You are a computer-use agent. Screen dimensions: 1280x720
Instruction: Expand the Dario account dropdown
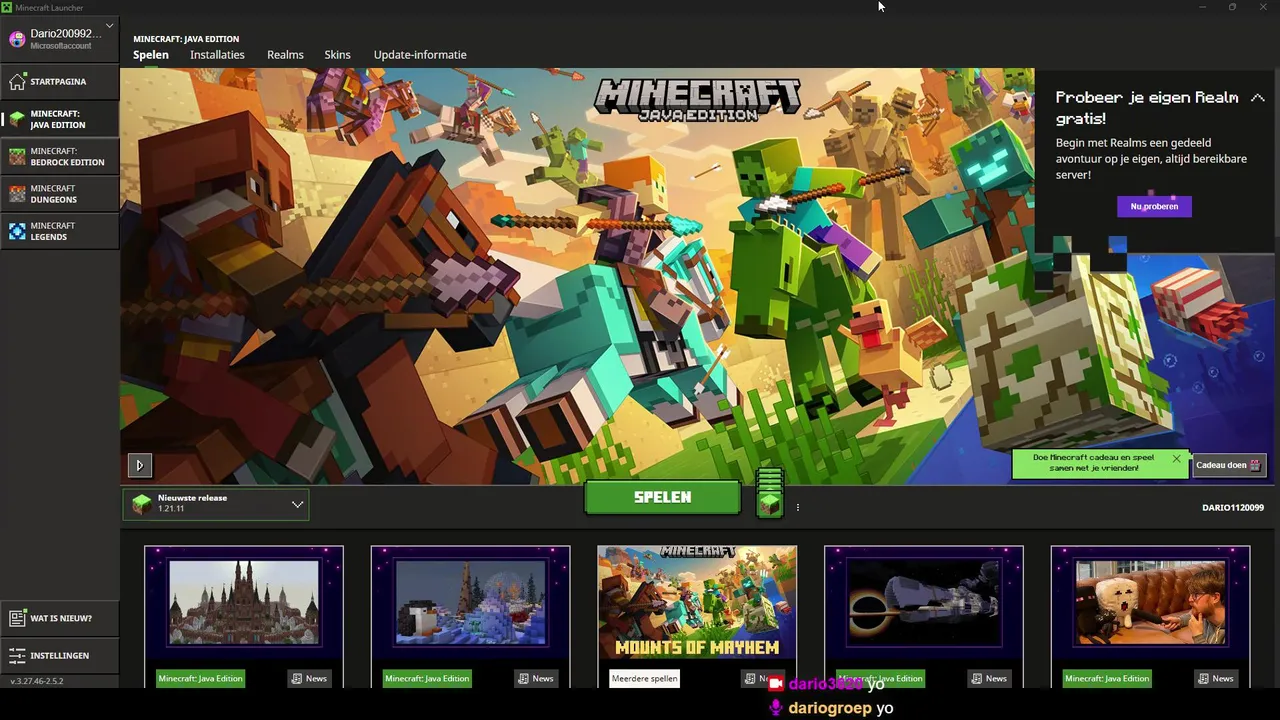109,26
